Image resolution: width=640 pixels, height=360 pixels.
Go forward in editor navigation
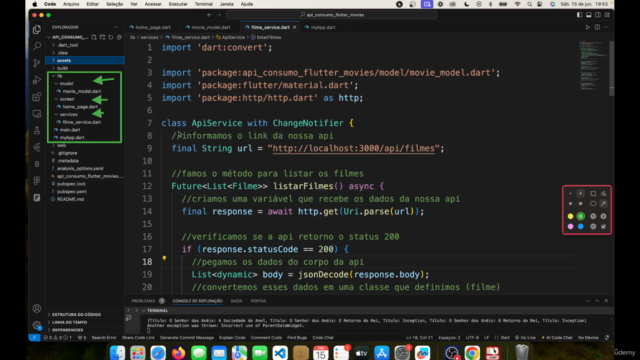[219, 15]
